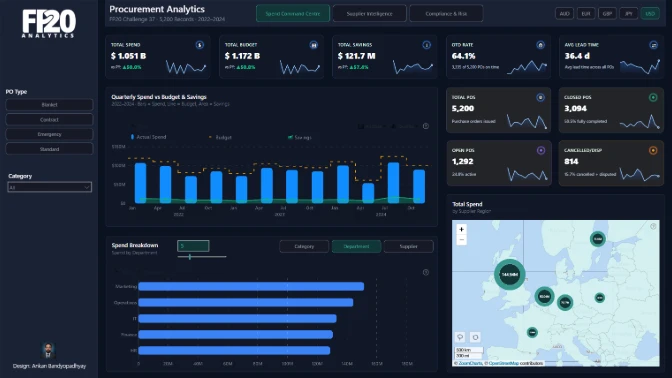Zoom out on the map
672x378 pixels.
462,240
